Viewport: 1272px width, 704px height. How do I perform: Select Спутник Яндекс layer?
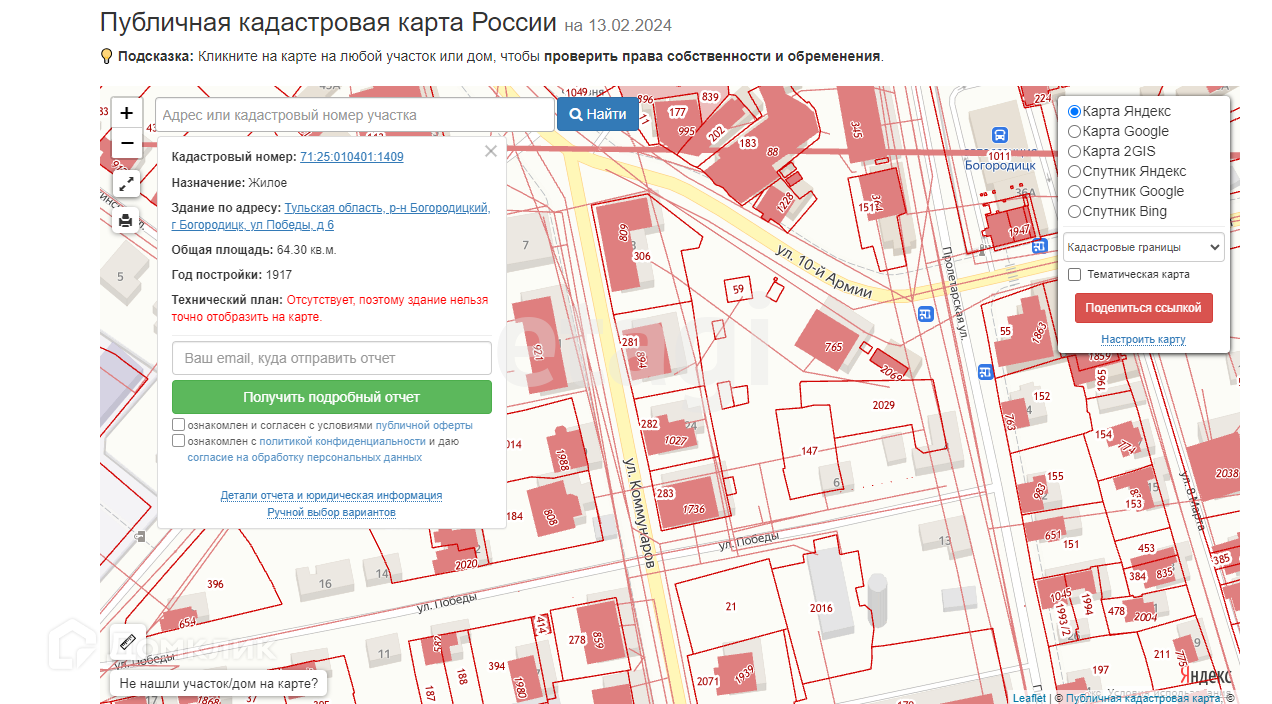[x=1075, y=171]
